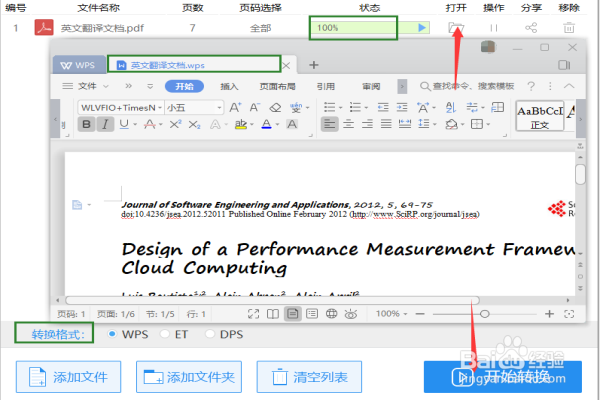This screenshot has height=400, width=600.
Task: Toggle Bold formatting in WPS
Action: coord(86,124)
